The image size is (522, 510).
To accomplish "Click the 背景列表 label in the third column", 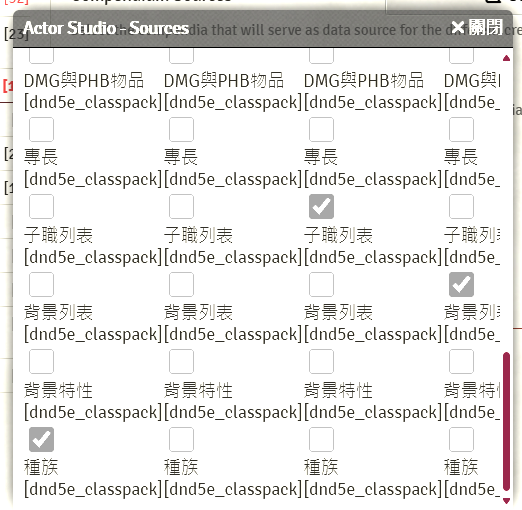I will (338, 312).
